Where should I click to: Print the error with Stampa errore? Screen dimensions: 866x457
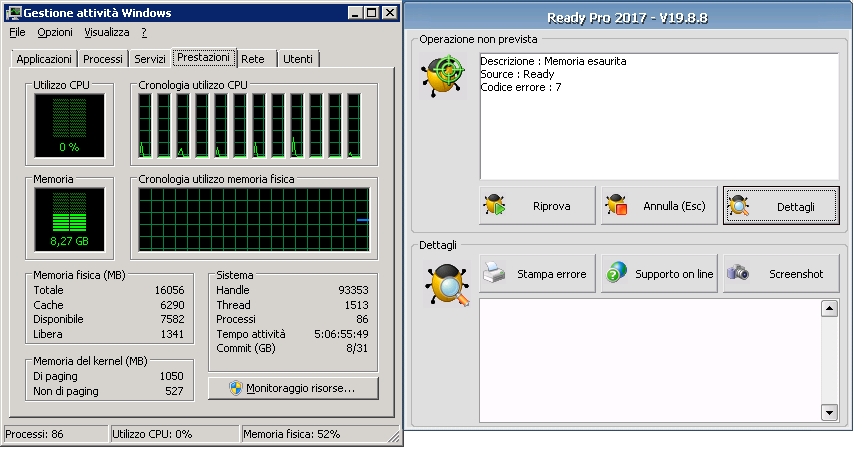pos(537,274)
